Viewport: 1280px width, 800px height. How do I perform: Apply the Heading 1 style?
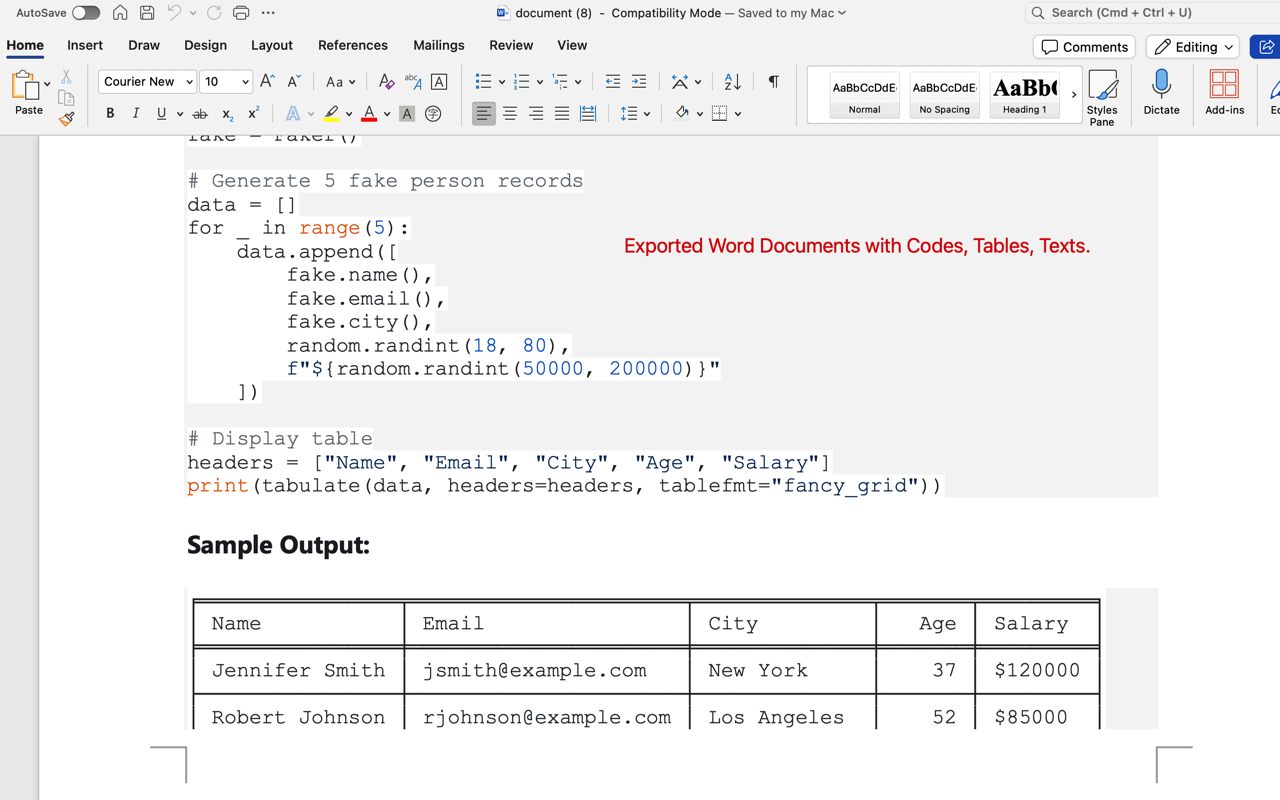click(x=1025, y=95)
